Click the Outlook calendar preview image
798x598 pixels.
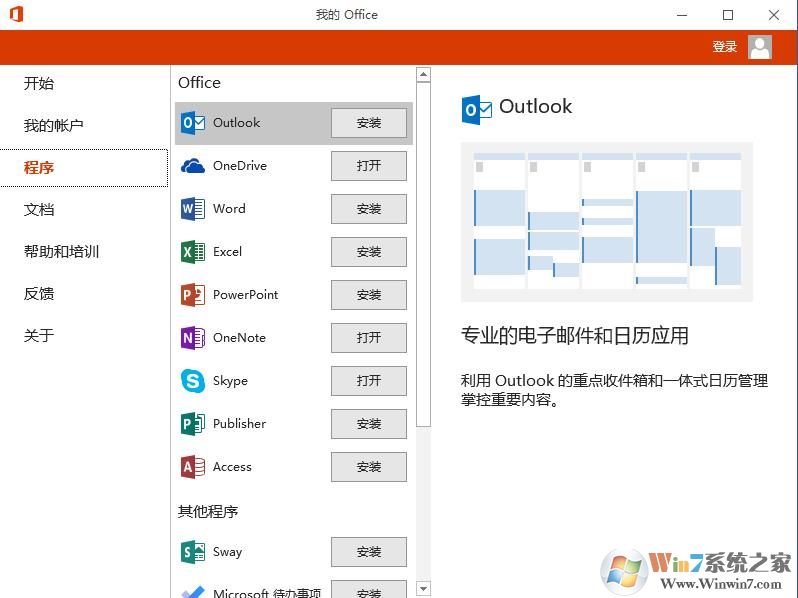[606, 221]
